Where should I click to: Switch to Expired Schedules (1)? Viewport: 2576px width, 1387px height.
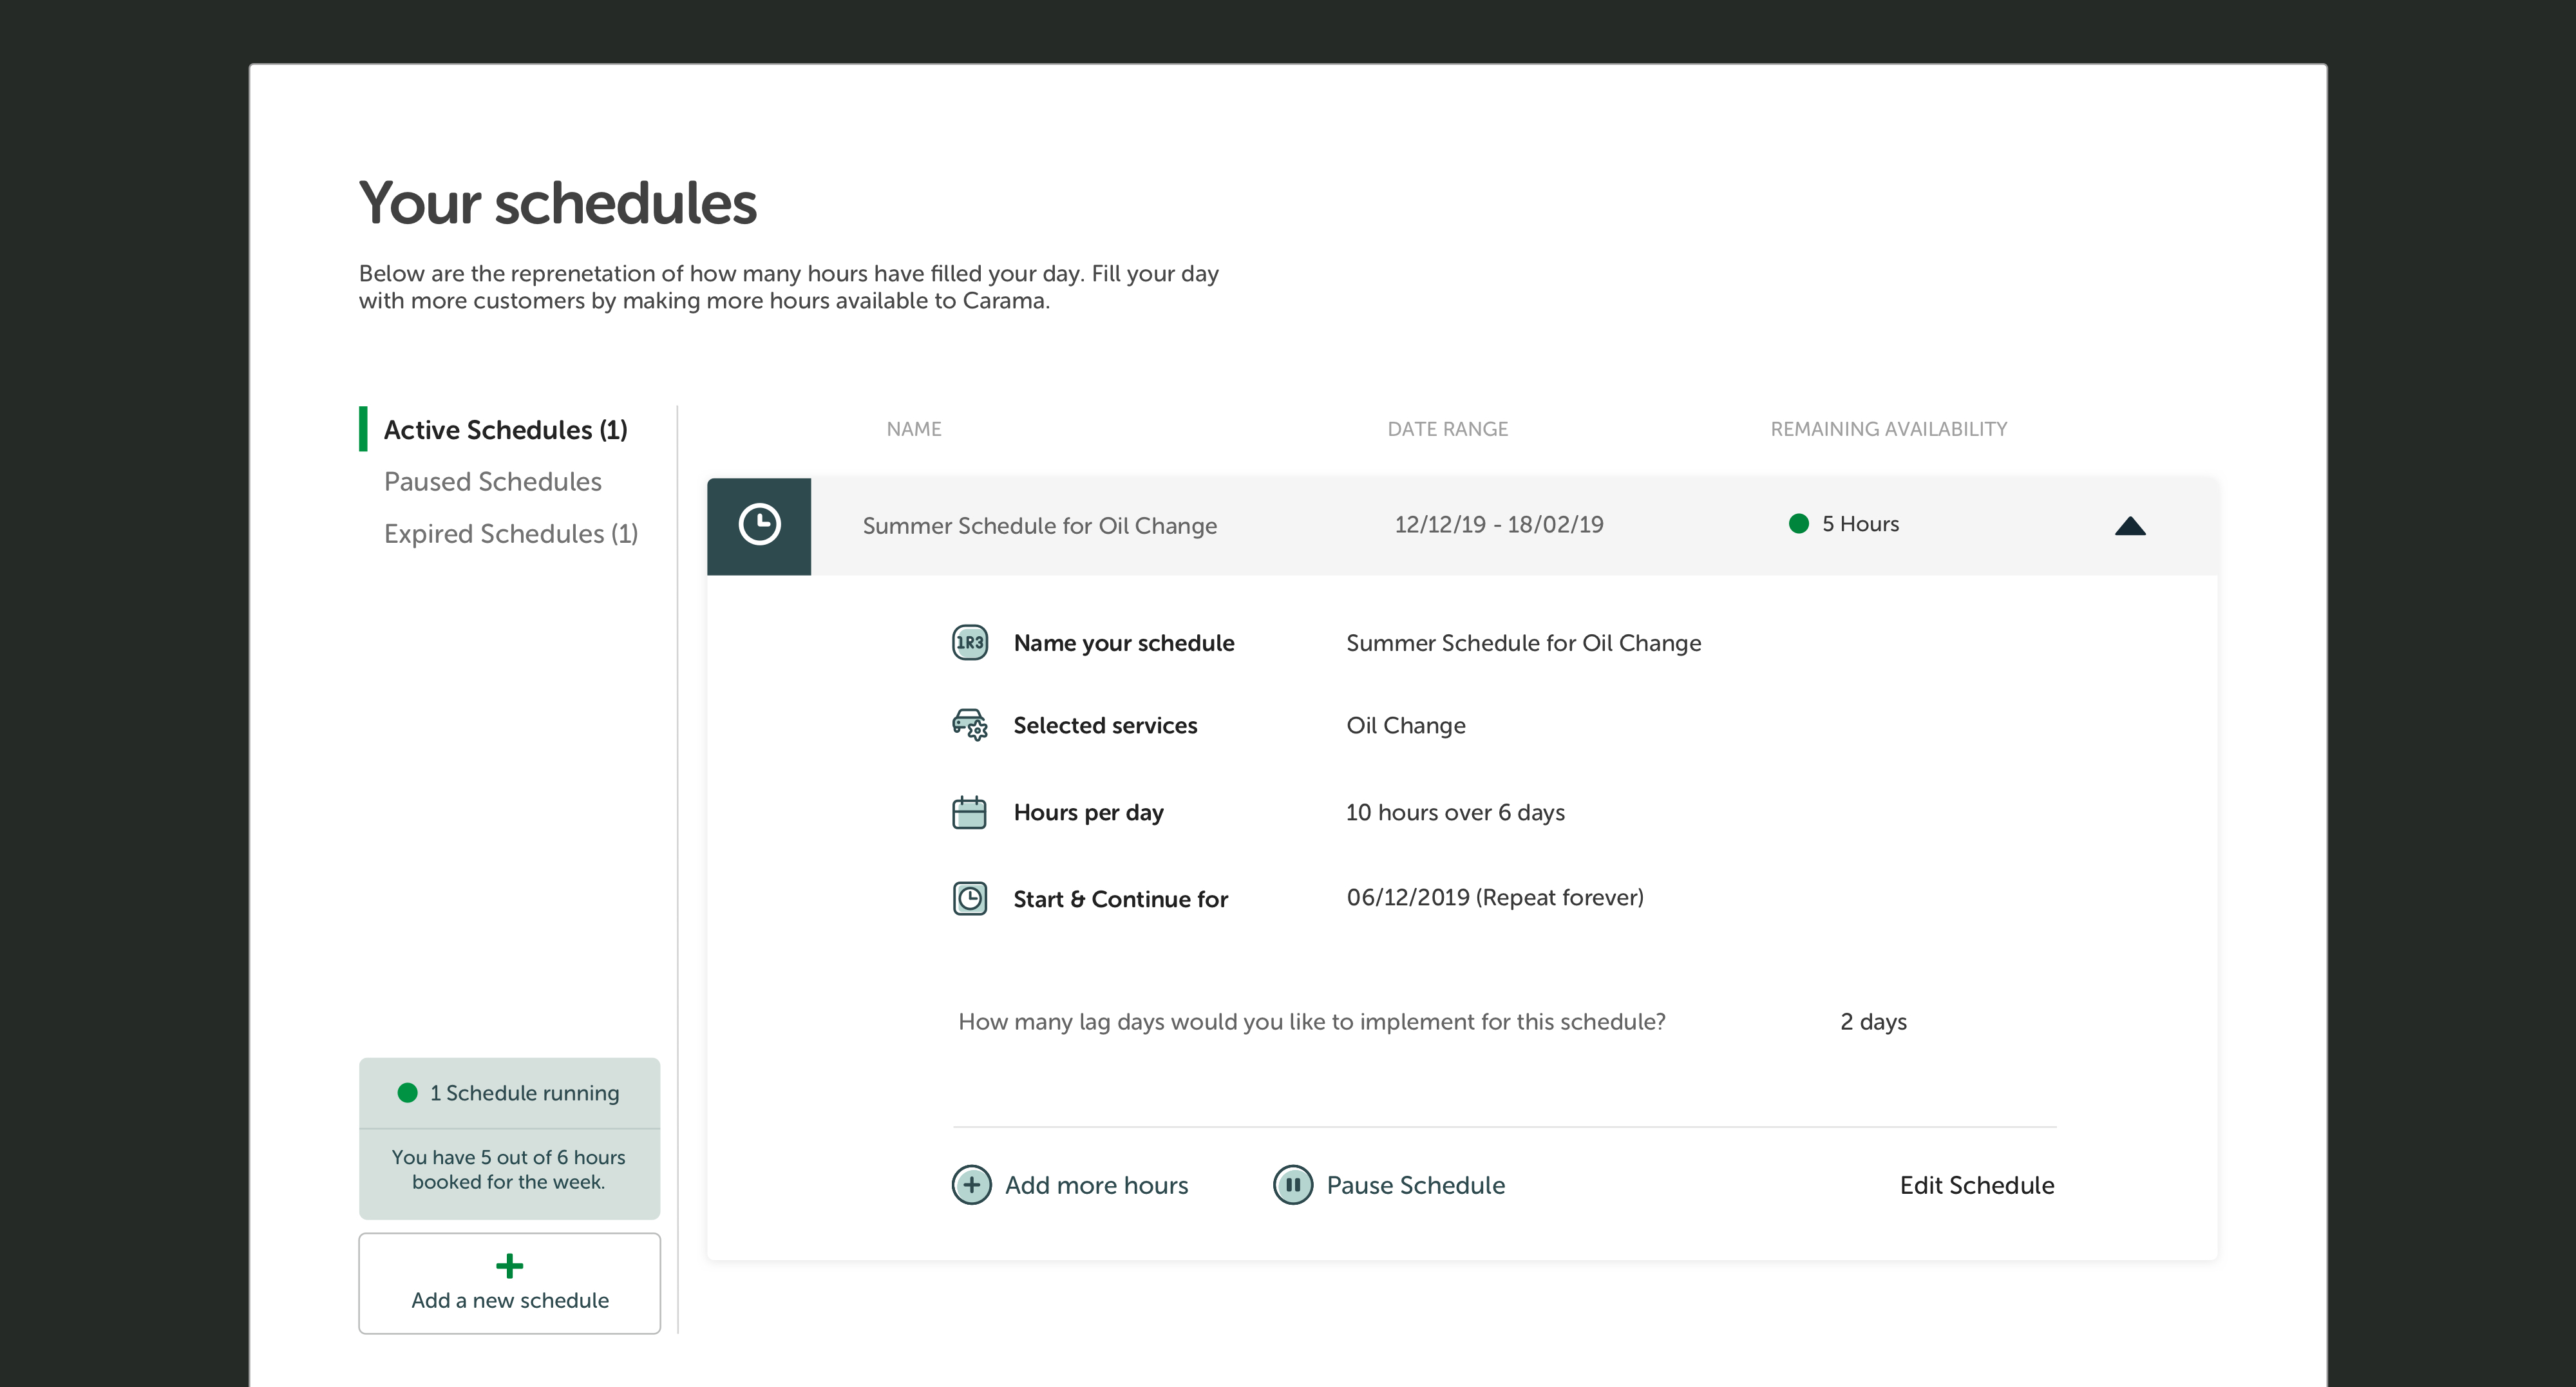[511, 534]
